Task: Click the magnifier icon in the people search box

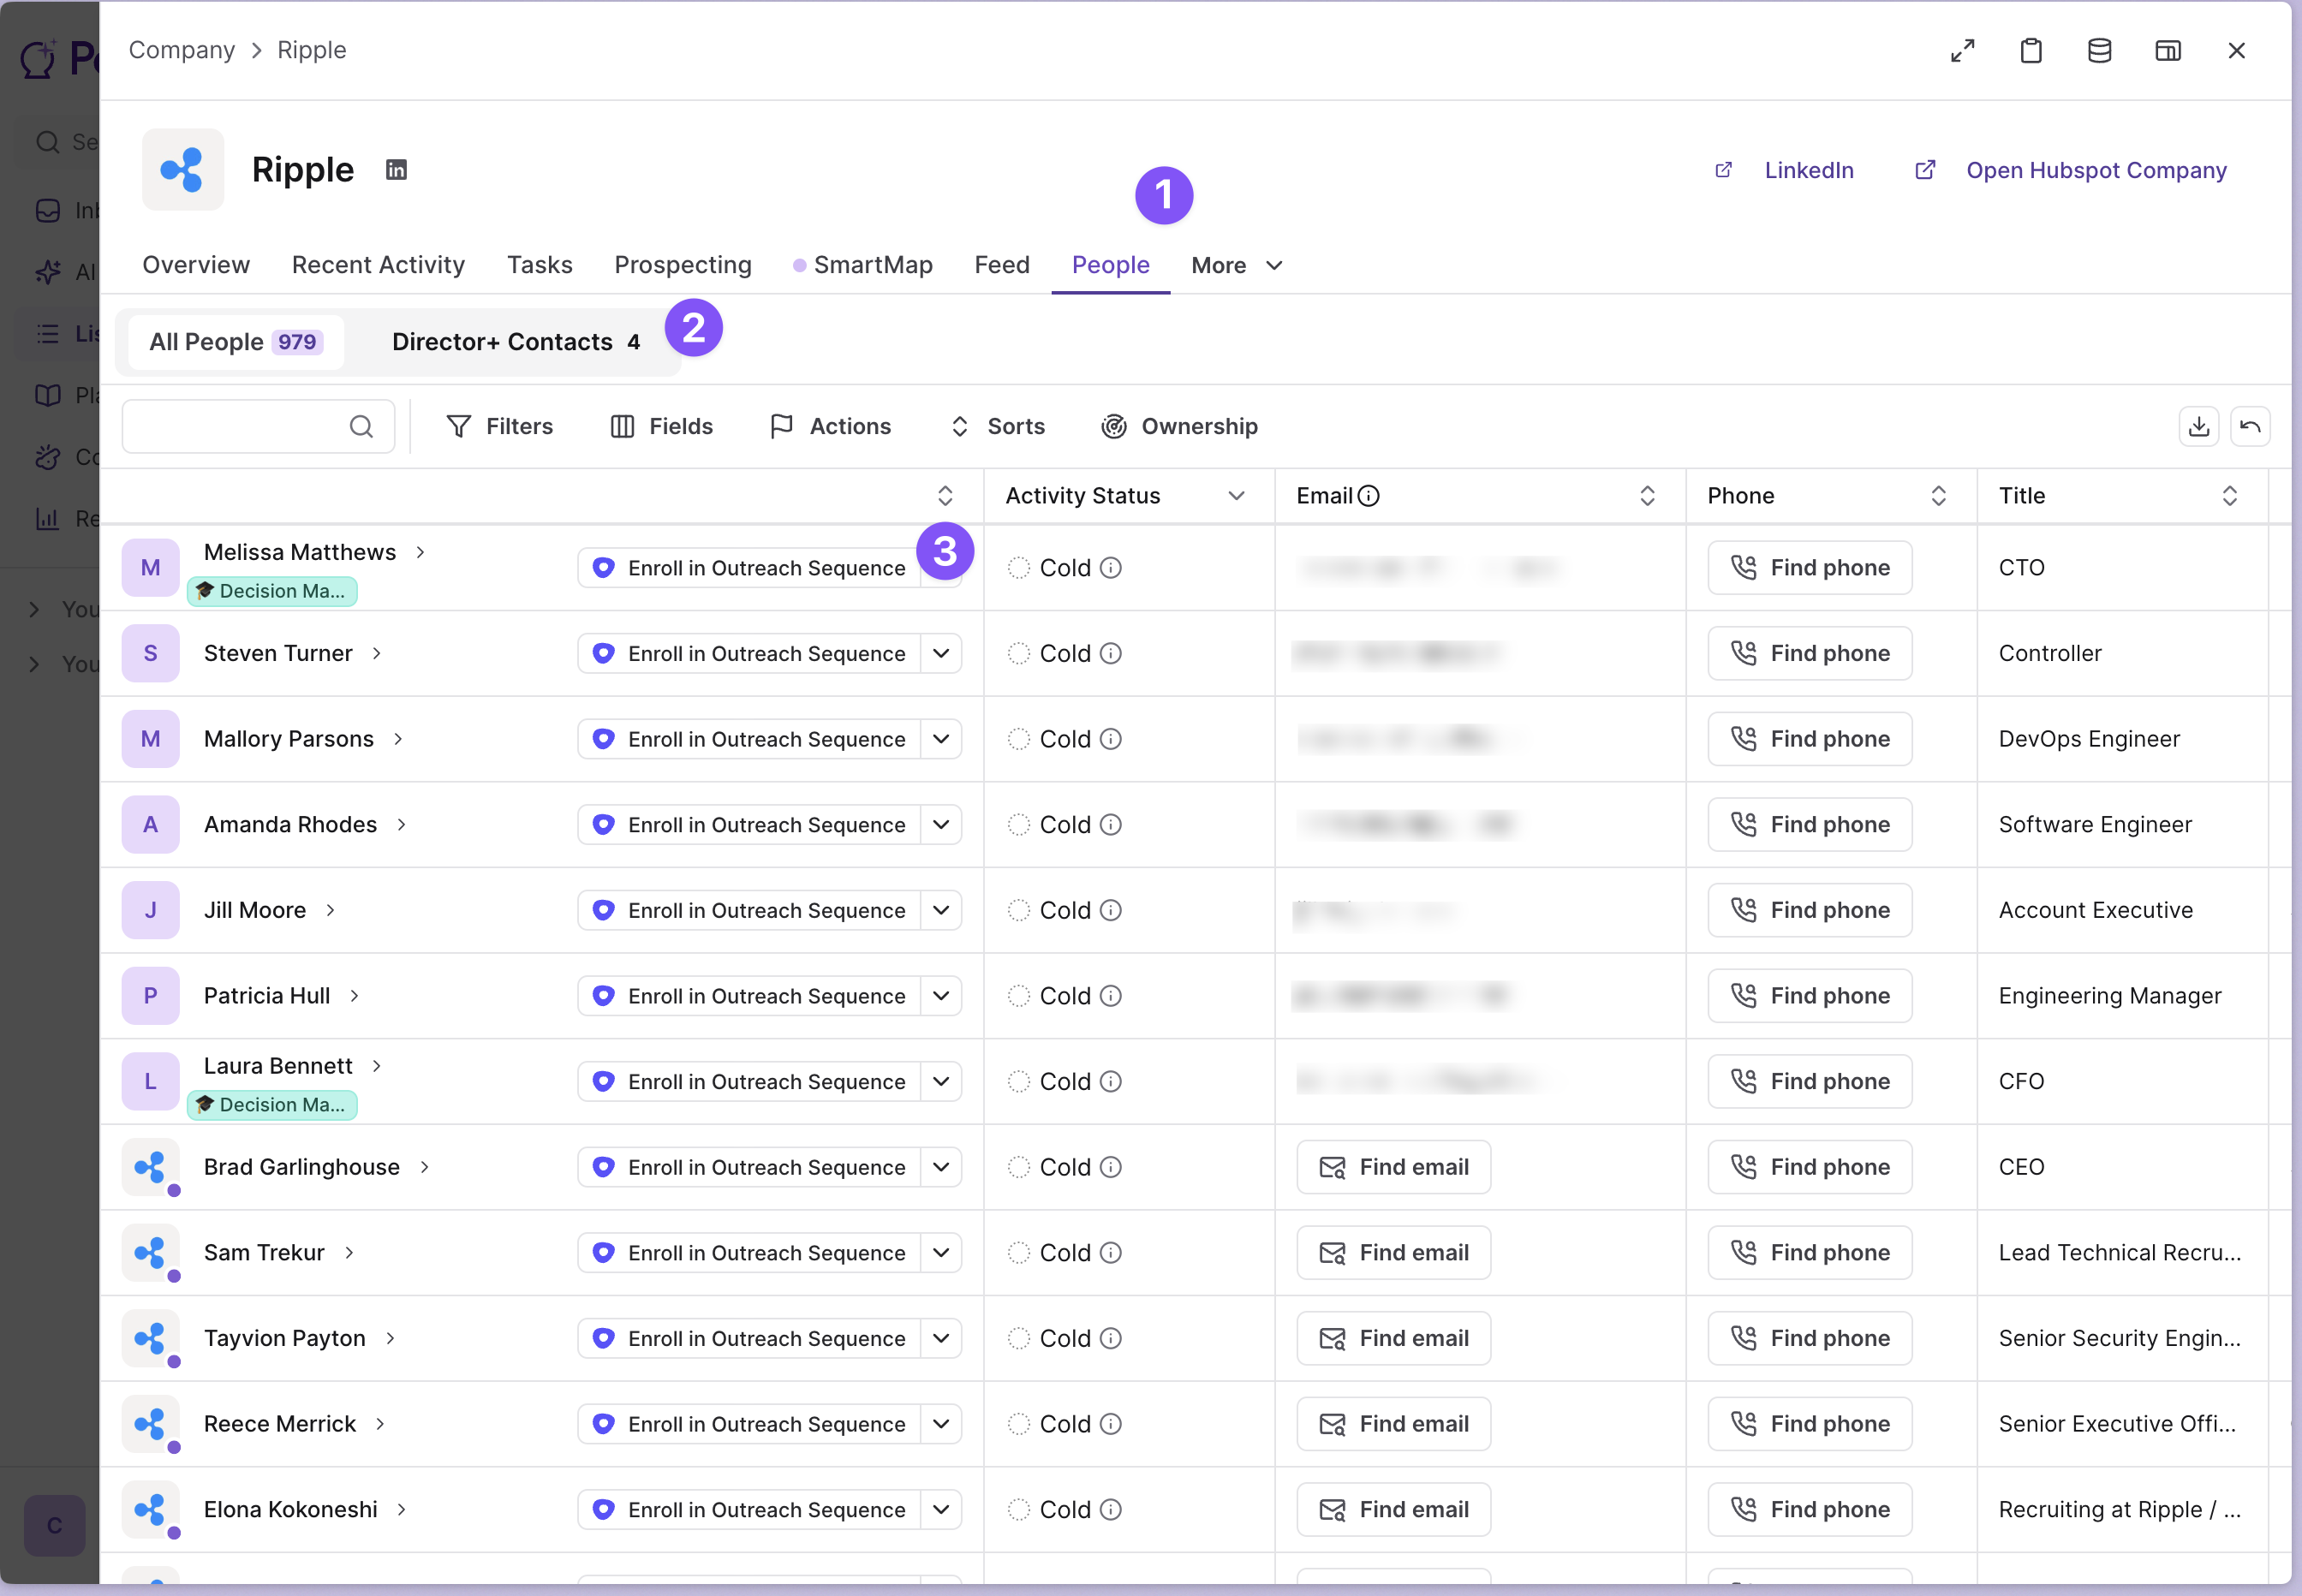Action: (361, 427)
